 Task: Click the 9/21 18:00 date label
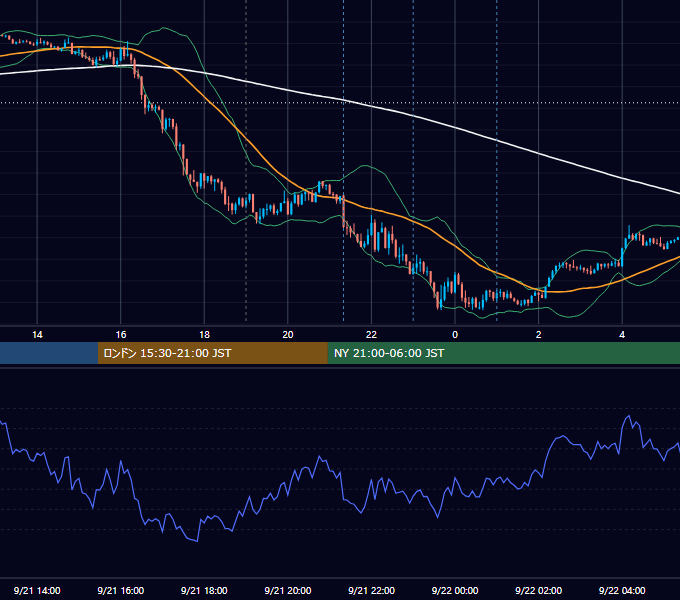coord(204,590)
